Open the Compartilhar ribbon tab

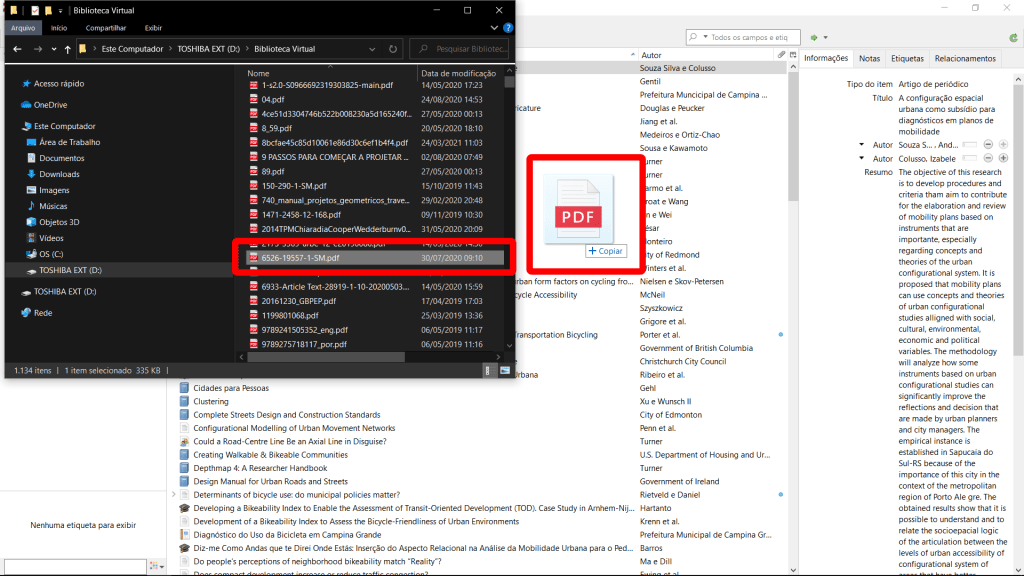point(105,28)
